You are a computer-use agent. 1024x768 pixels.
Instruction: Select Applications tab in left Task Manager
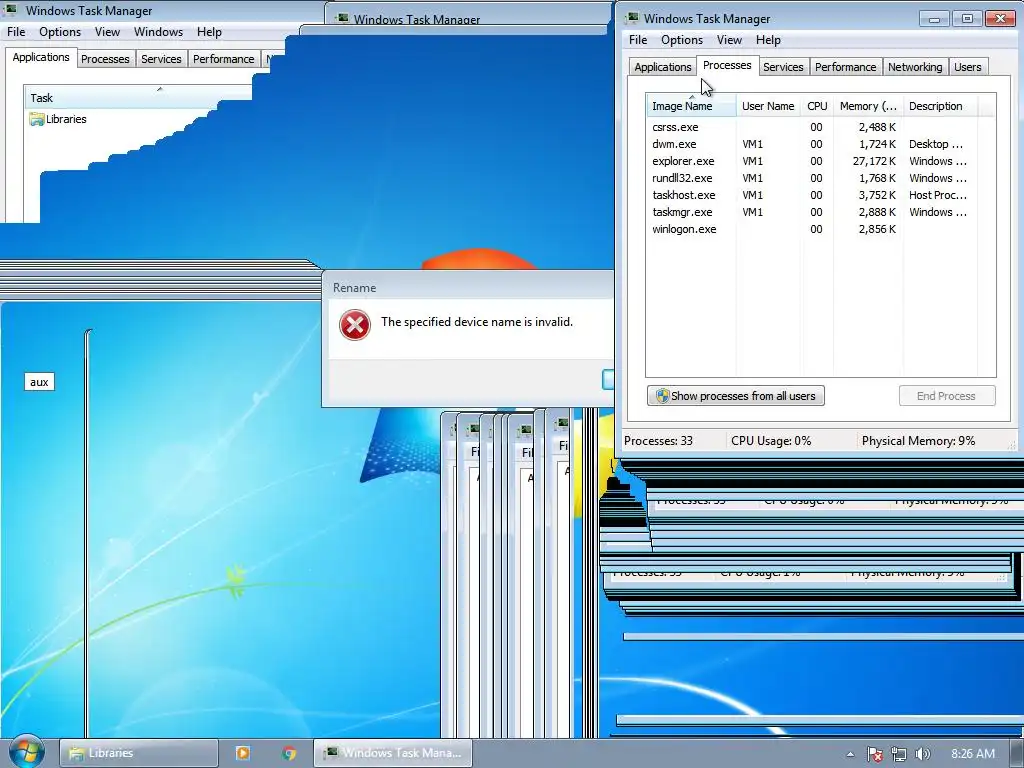coord(40,57)
